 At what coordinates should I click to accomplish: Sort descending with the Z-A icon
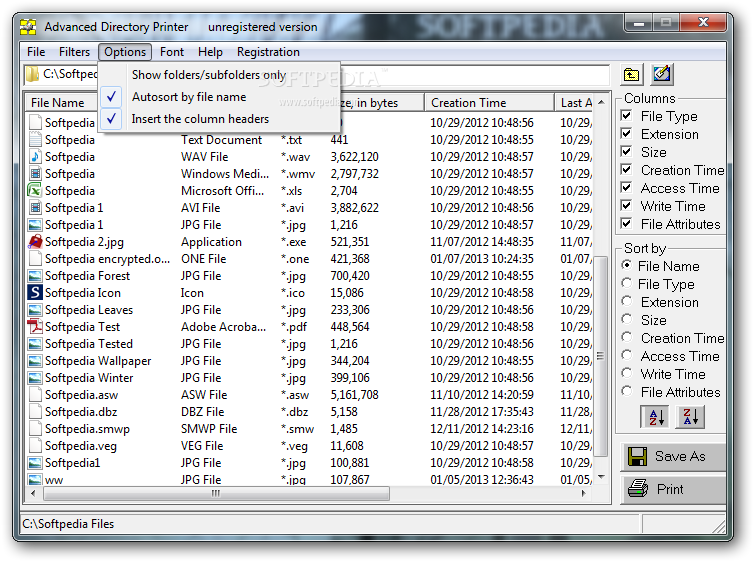(x=690, y=417)
